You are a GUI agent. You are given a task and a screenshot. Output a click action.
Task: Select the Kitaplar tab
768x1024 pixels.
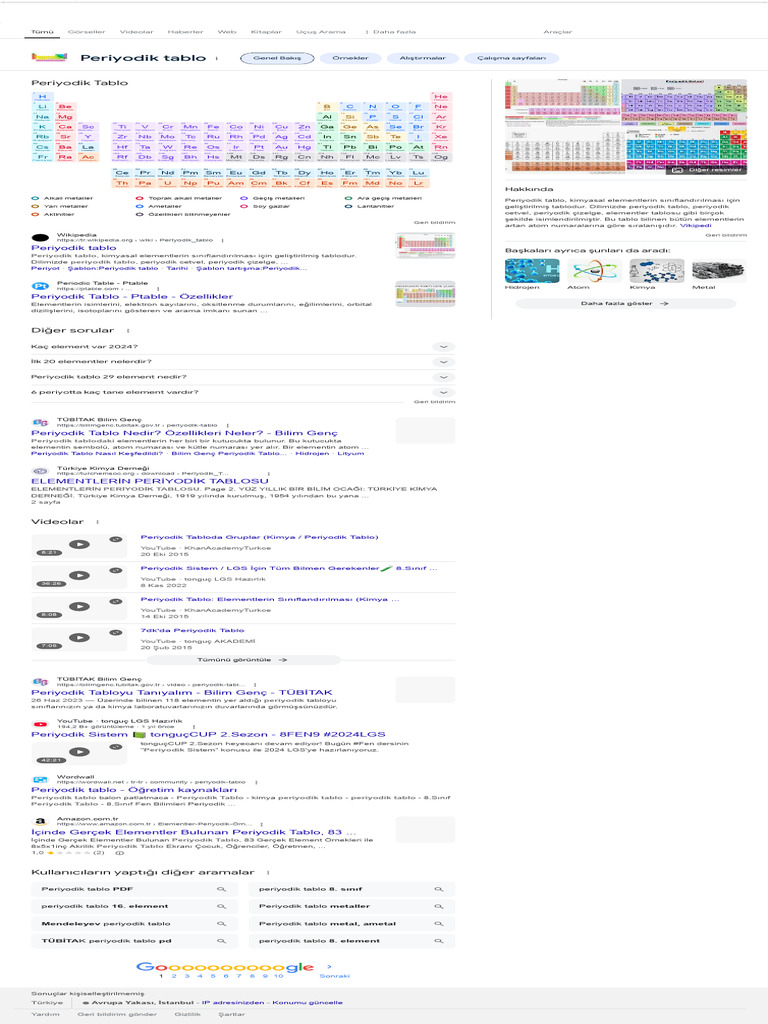[x=266, y=31]
